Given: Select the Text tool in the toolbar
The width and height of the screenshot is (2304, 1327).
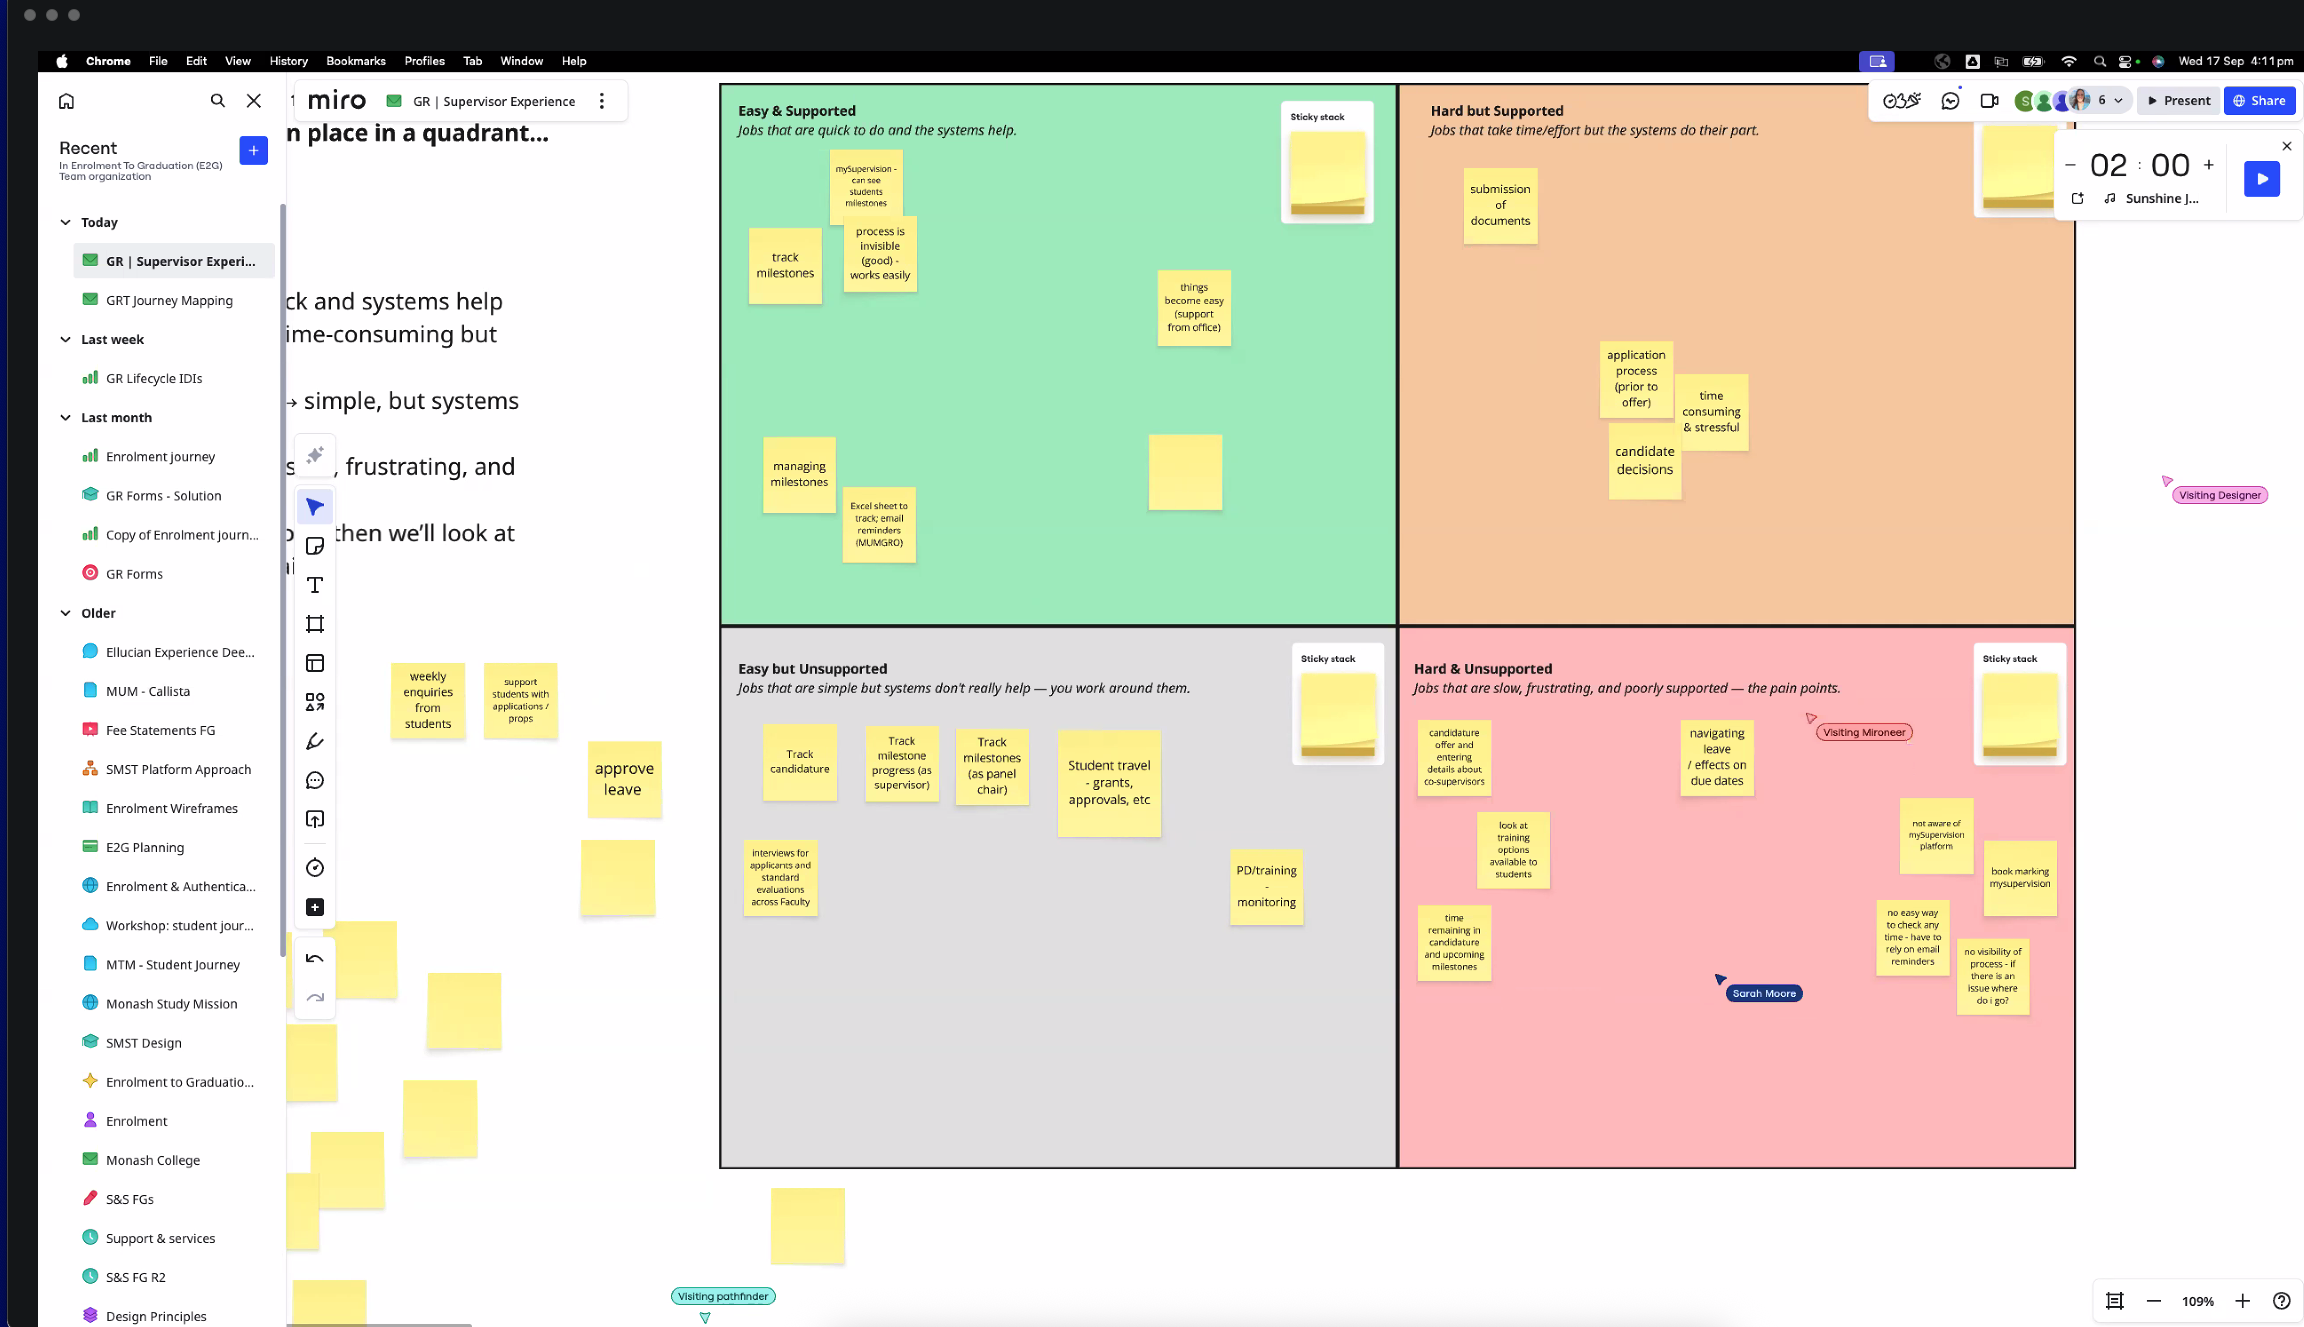Looking at the screenshot, I should coord(315,586).
